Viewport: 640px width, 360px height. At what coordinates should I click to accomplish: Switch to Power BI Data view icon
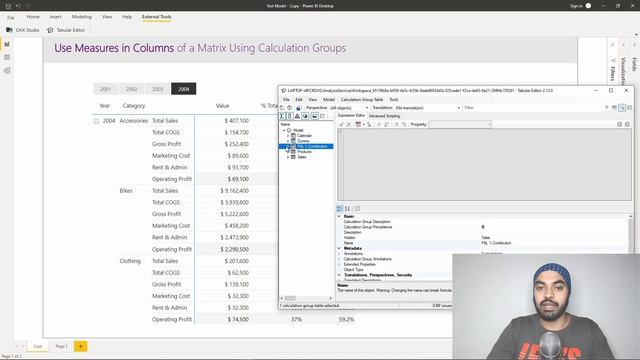[7, 58]
